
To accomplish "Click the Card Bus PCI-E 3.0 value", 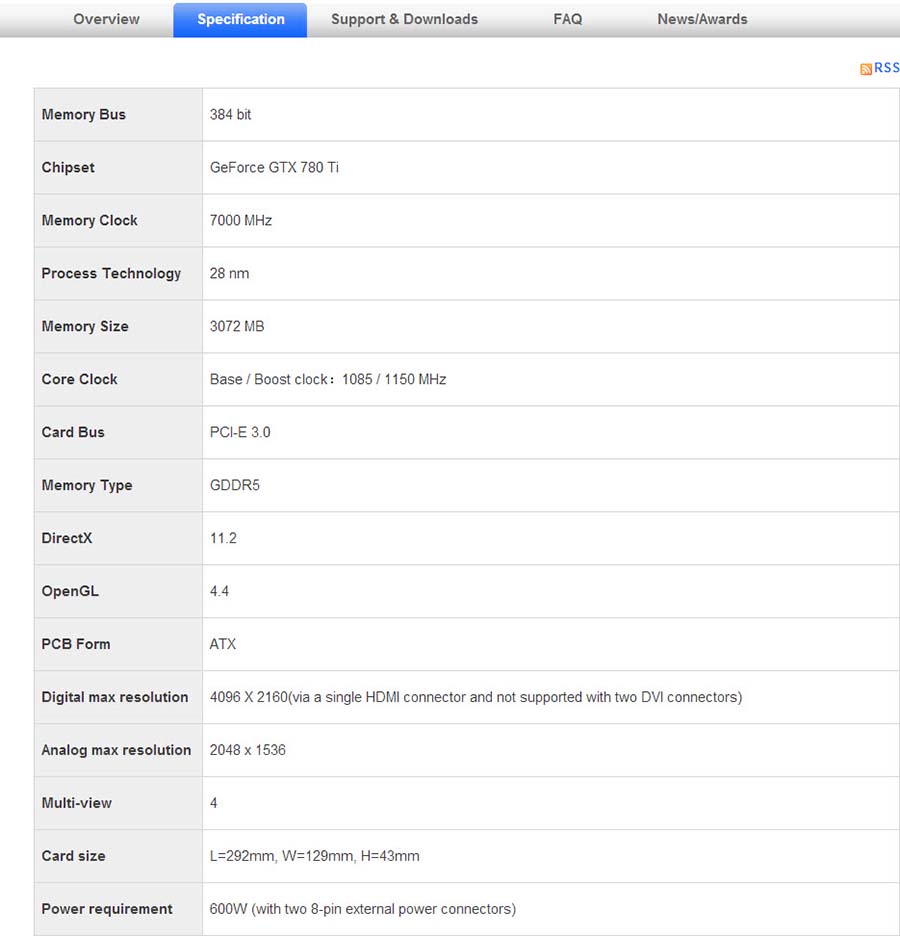I will point(240,433).
